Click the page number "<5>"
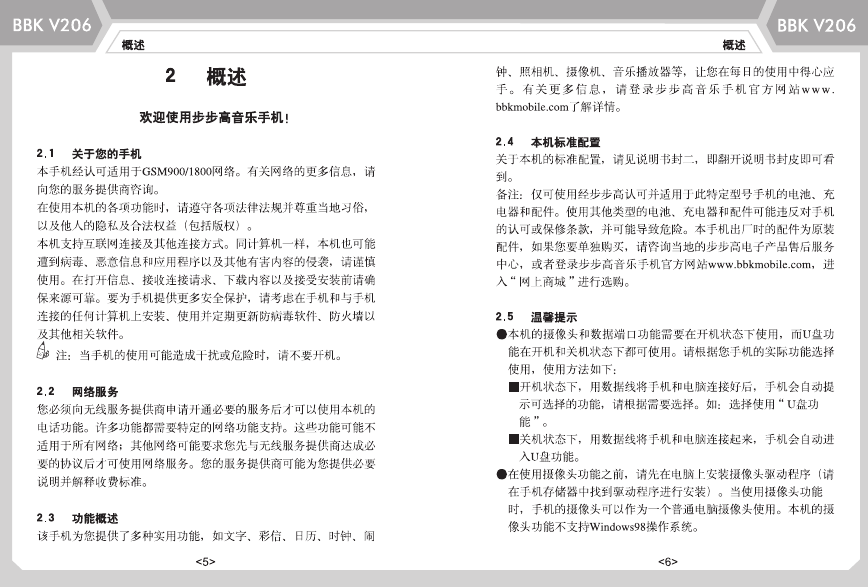 (x=205, y=562)
